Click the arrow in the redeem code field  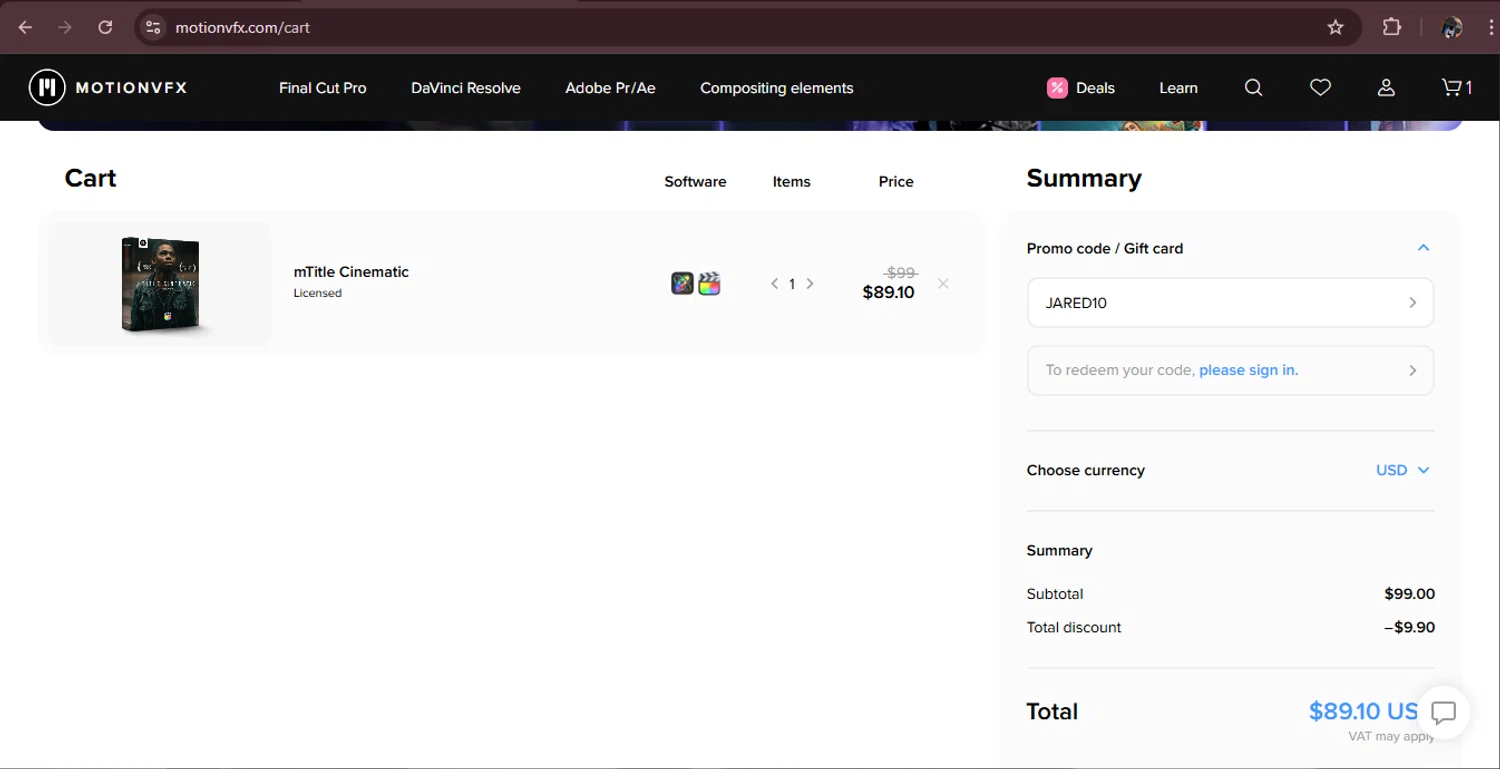pyautogui.click(x=1412, y=370)
